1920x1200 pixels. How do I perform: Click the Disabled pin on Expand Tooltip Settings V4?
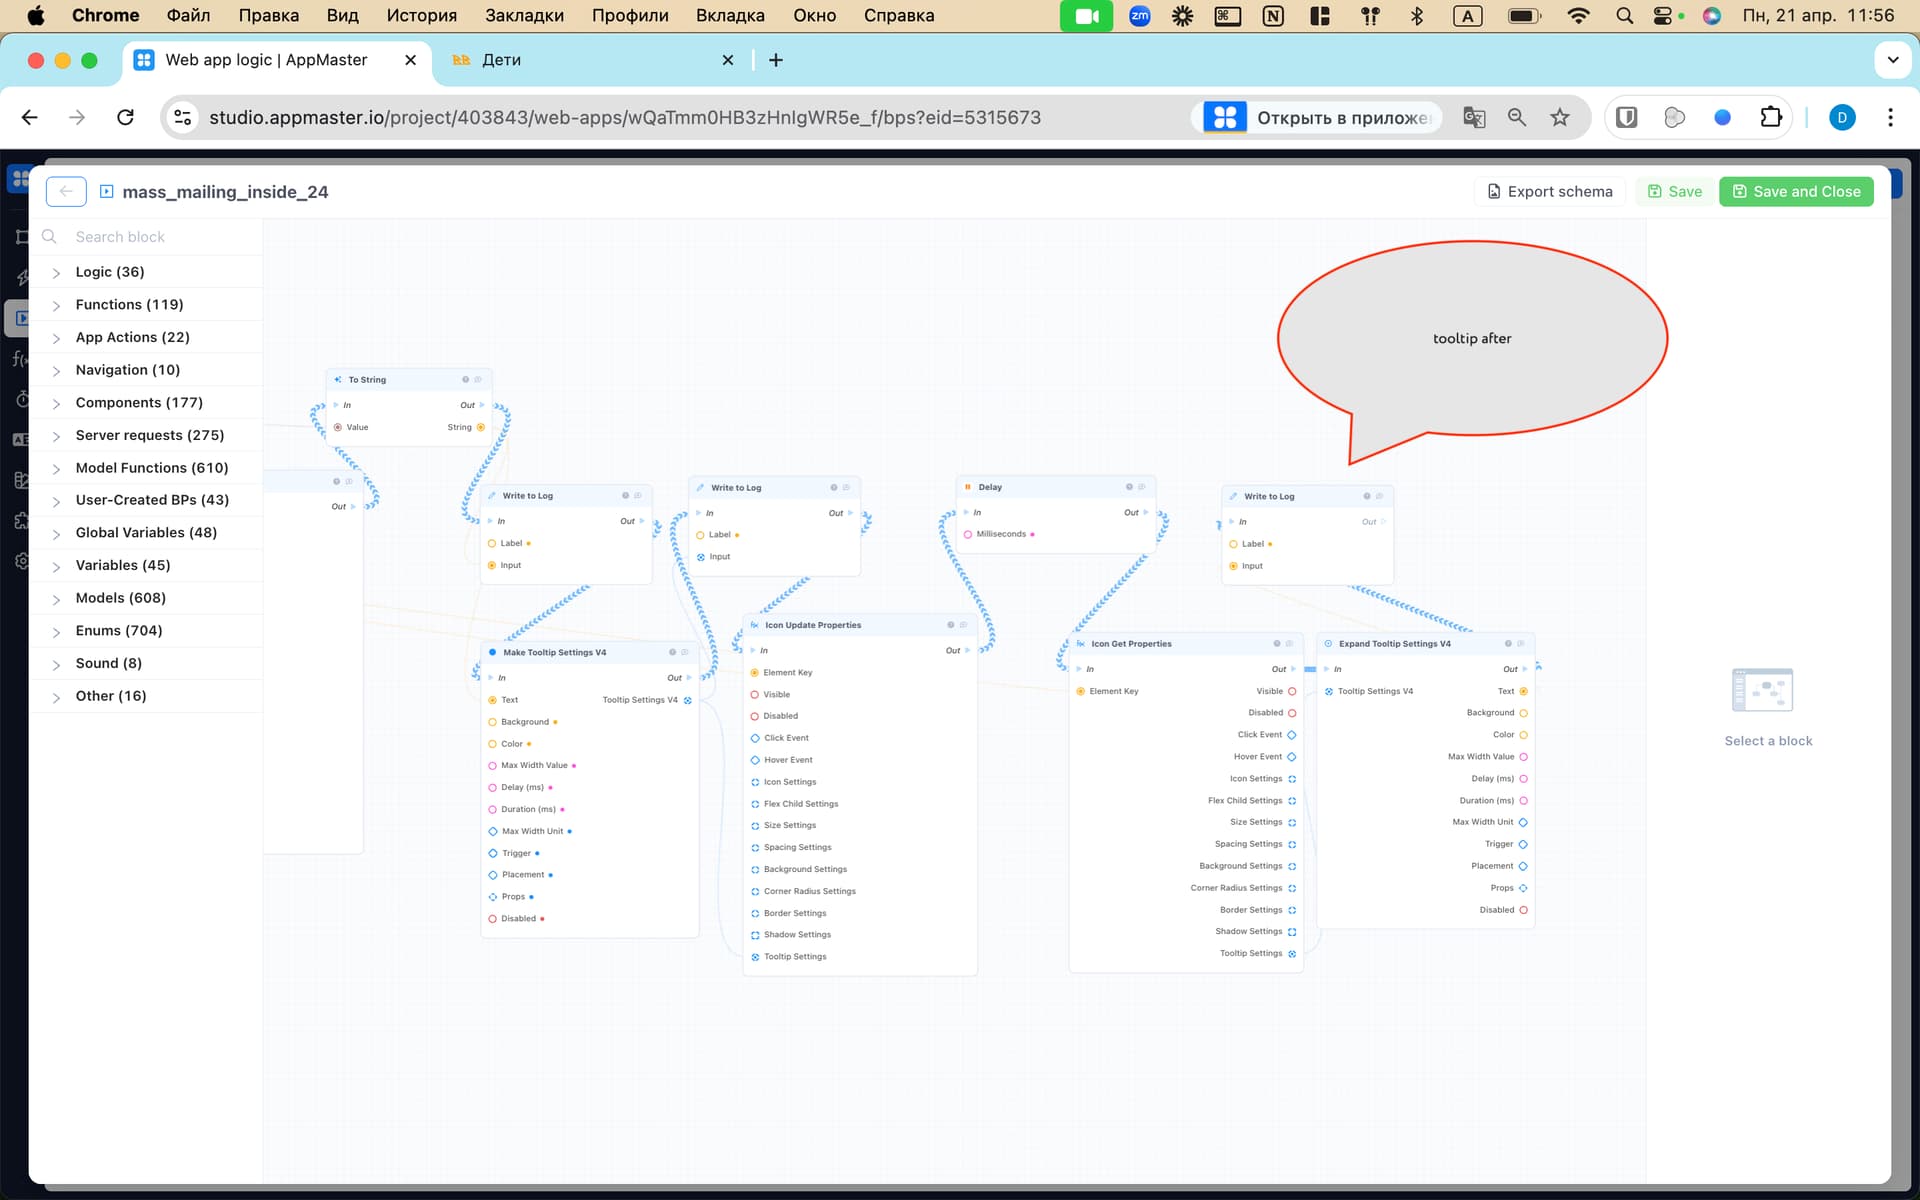pyautogui.click(x=1523, y=910)
